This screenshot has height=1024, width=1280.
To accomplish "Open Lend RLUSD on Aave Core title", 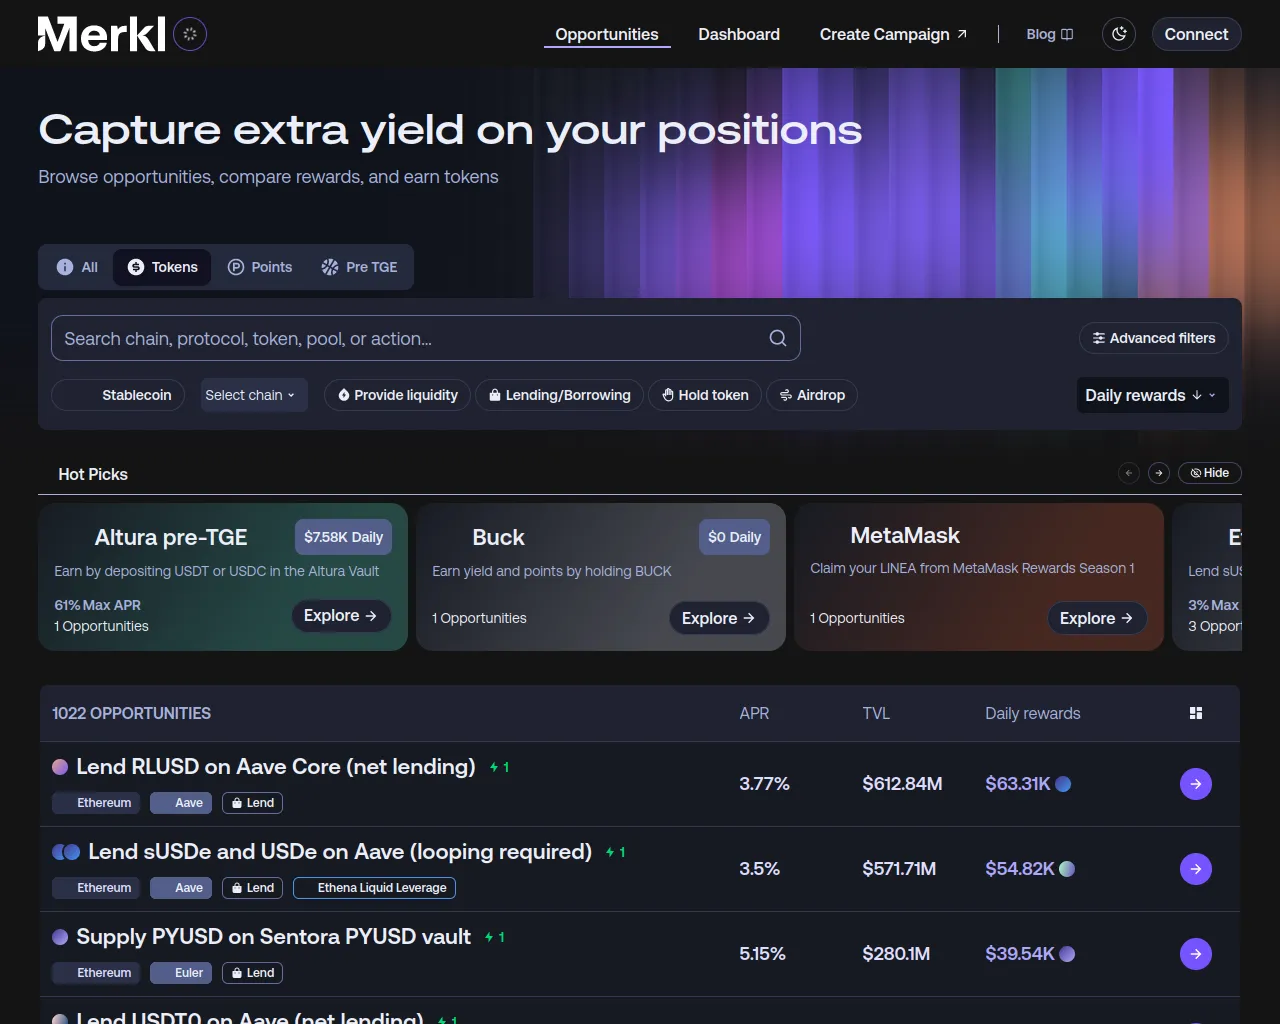I will click(276, 767).
